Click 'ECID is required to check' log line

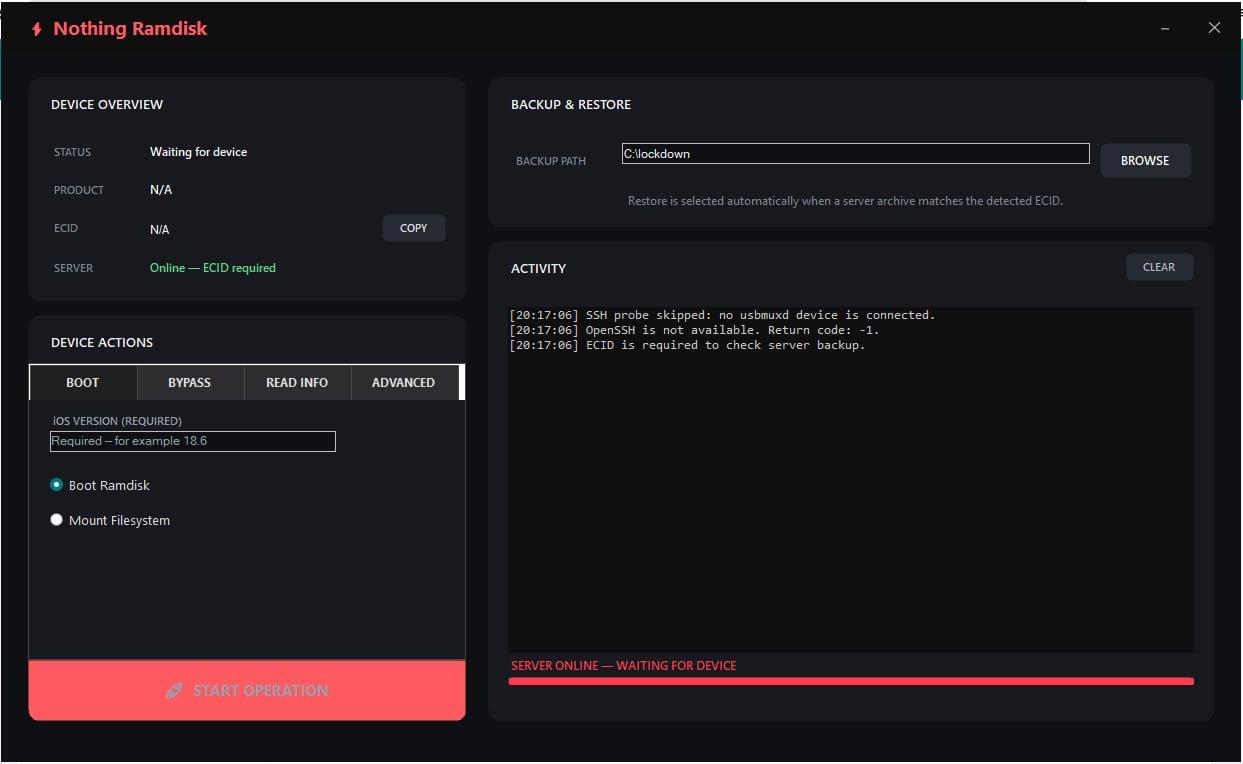point(687,345)
